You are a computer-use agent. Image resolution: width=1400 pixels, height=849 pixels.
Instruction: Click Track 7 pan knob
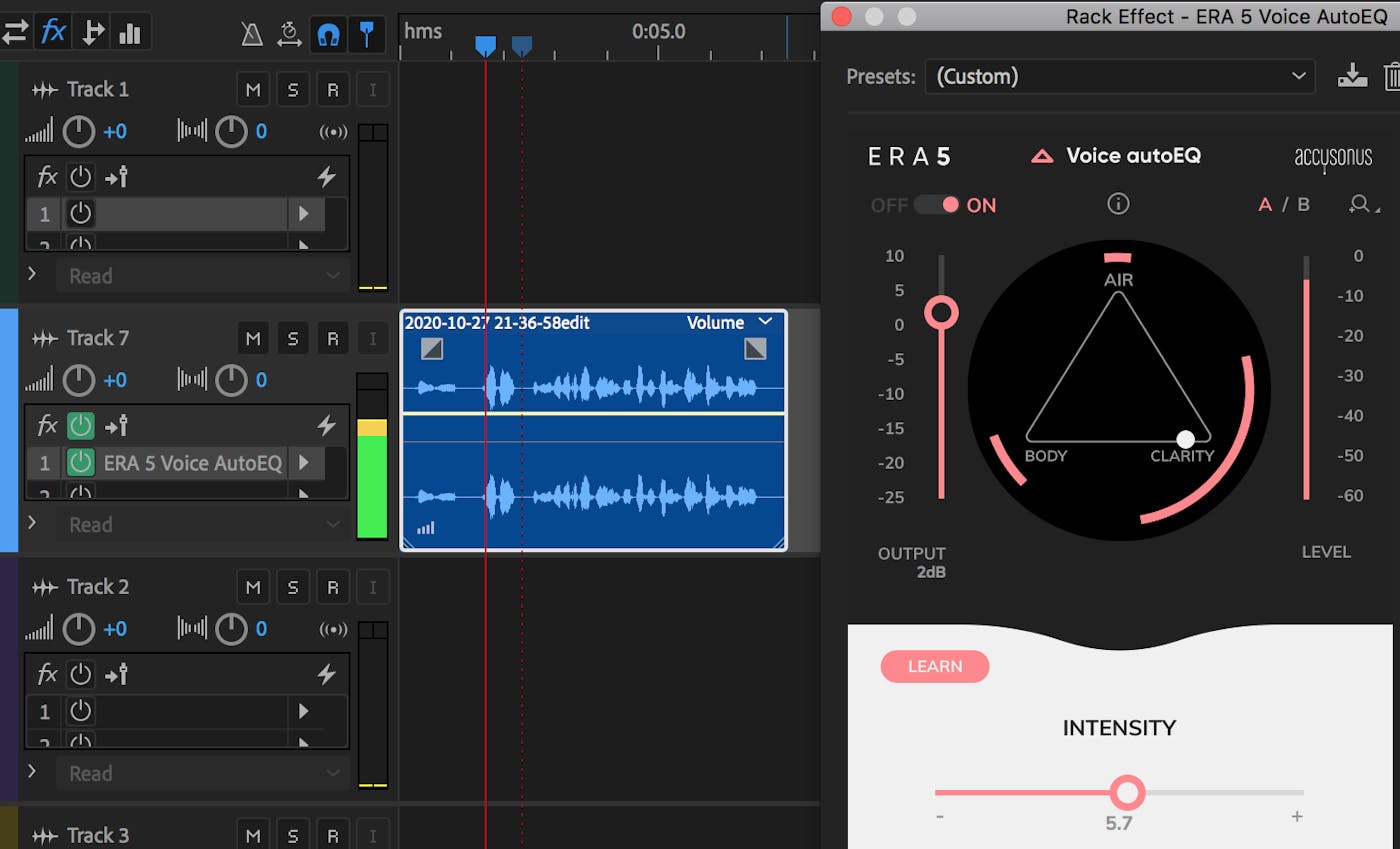[x=231, y=380]
